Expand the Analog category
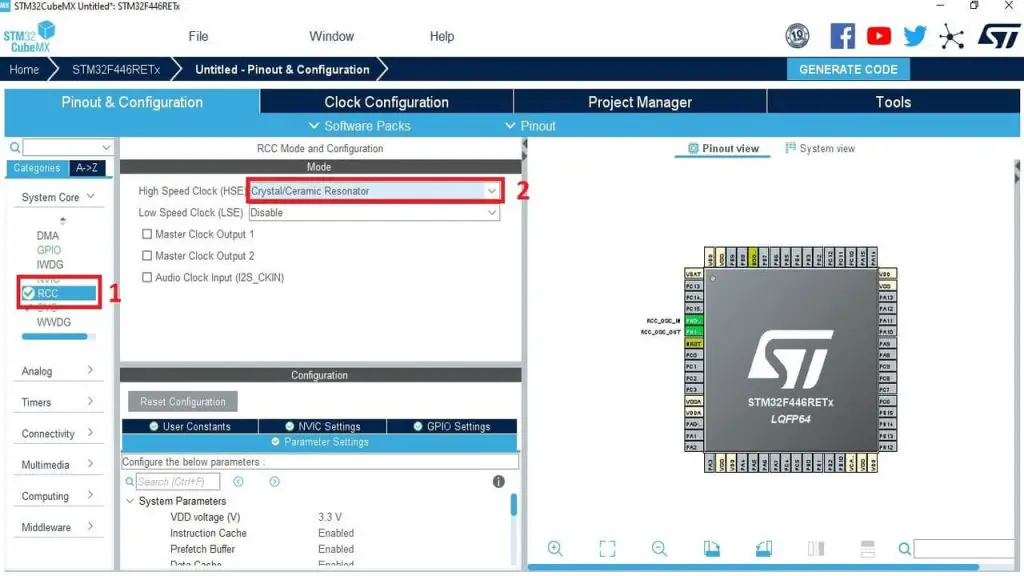This screenshot has height=576, width=1024. point(57,371)
